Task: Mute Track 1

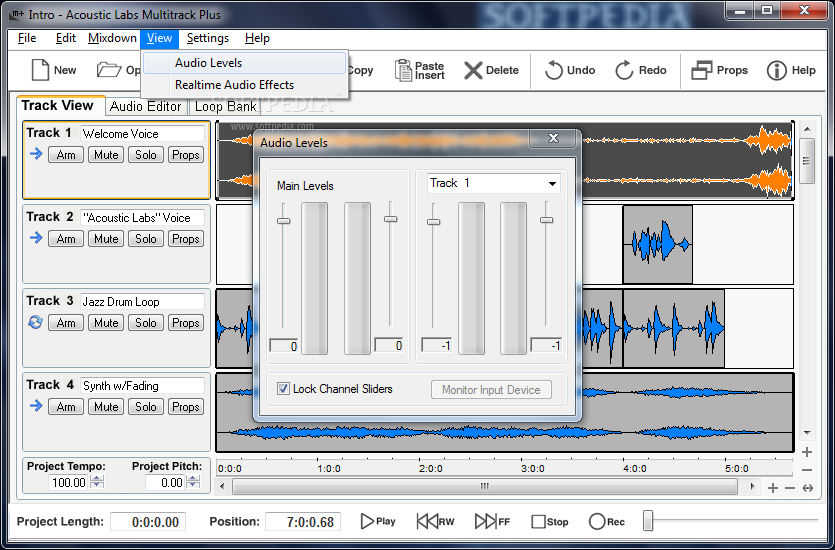Action: click(106, 155)
